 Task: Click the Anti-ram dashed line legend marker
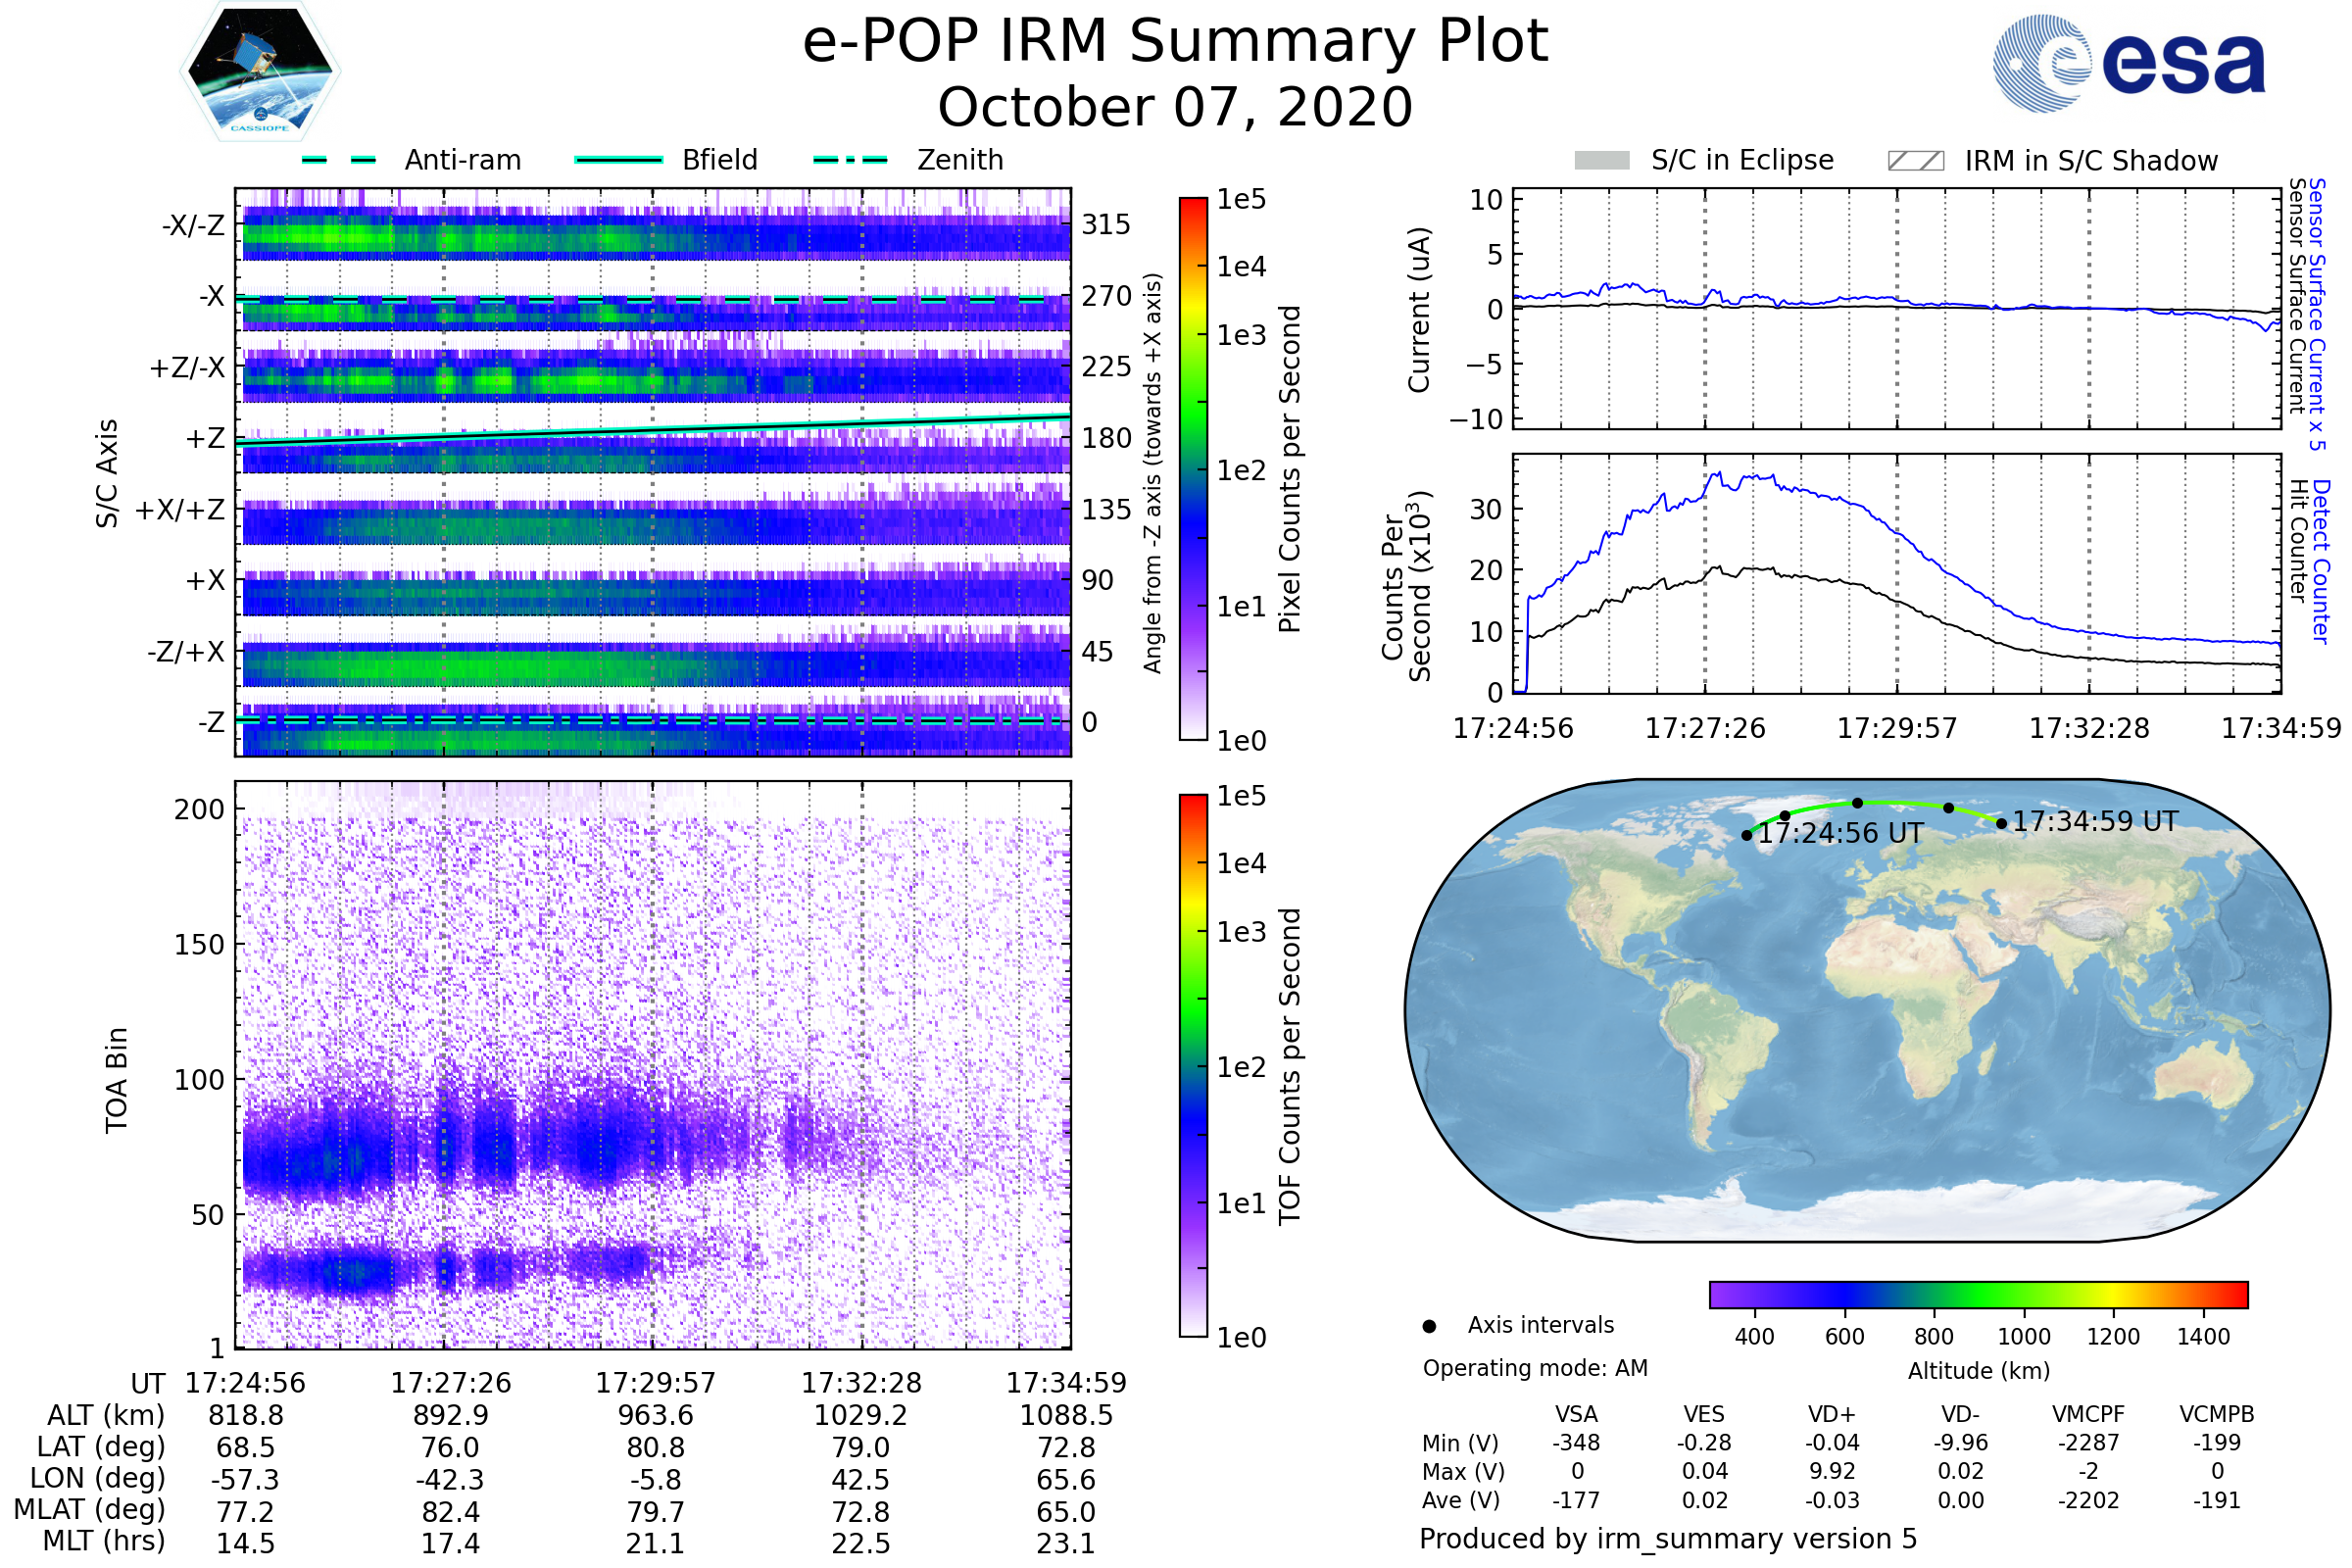tap(339, 160)
